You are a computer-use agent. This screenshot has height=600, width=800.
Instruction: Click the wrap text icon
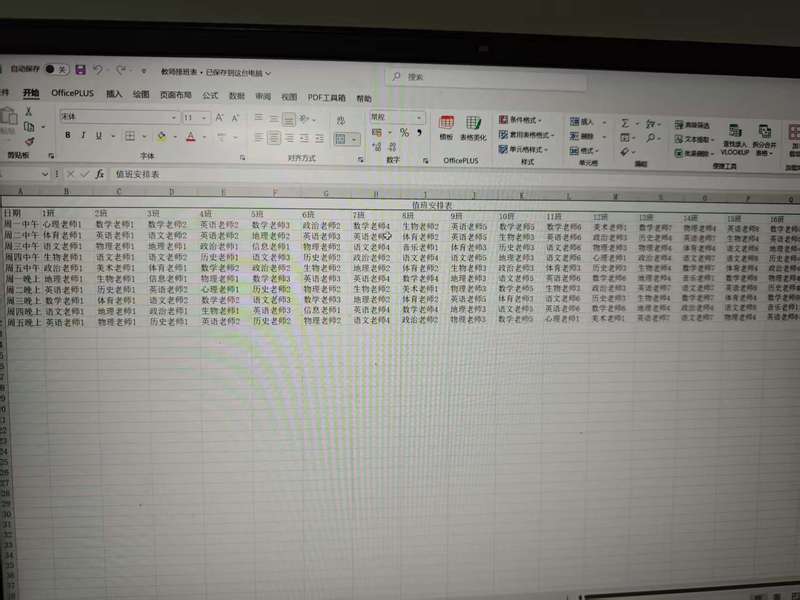(340, 120)
